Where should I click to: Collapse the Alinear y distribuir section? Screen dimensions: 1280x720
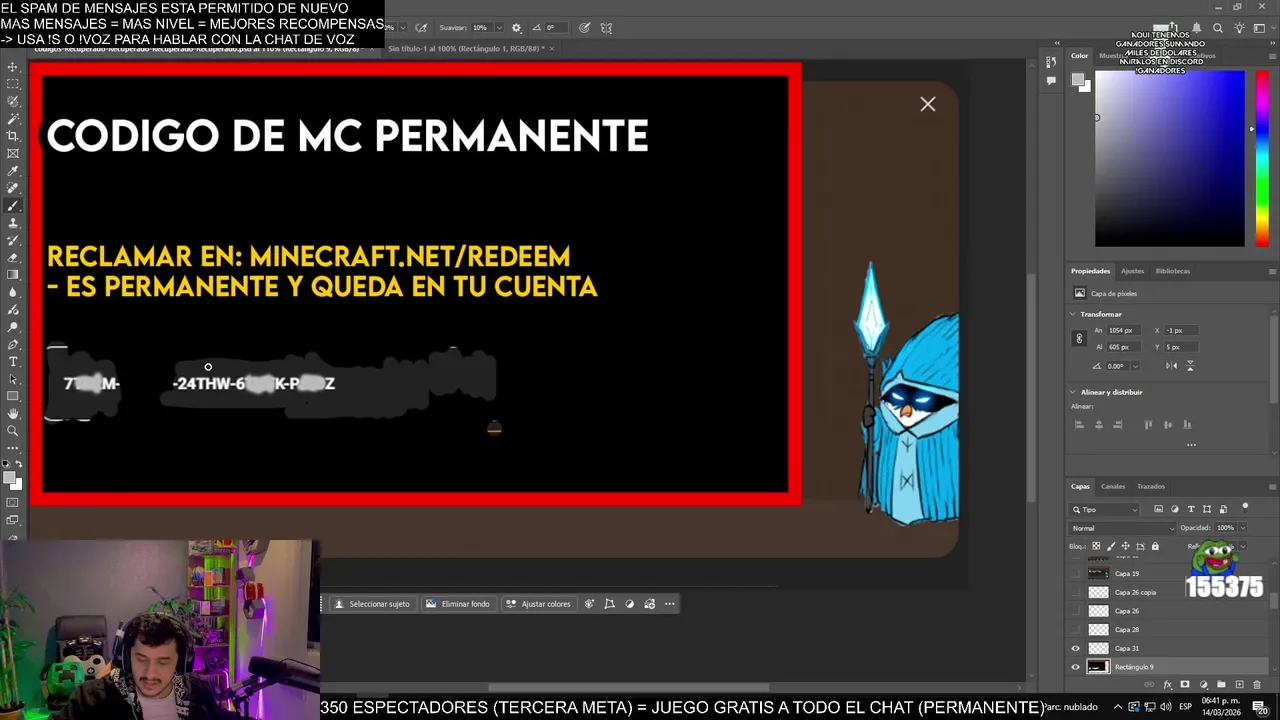(1073, 392)
